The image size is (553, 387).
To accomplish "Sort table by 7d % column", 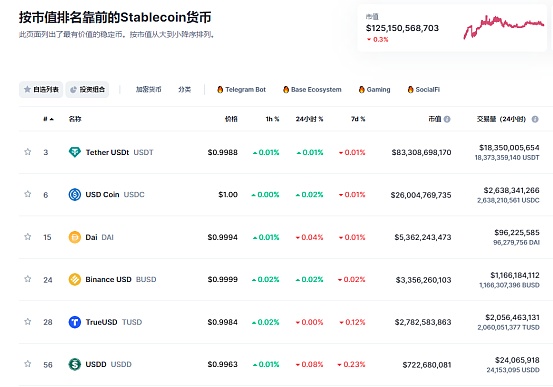I will pos(358,119).
